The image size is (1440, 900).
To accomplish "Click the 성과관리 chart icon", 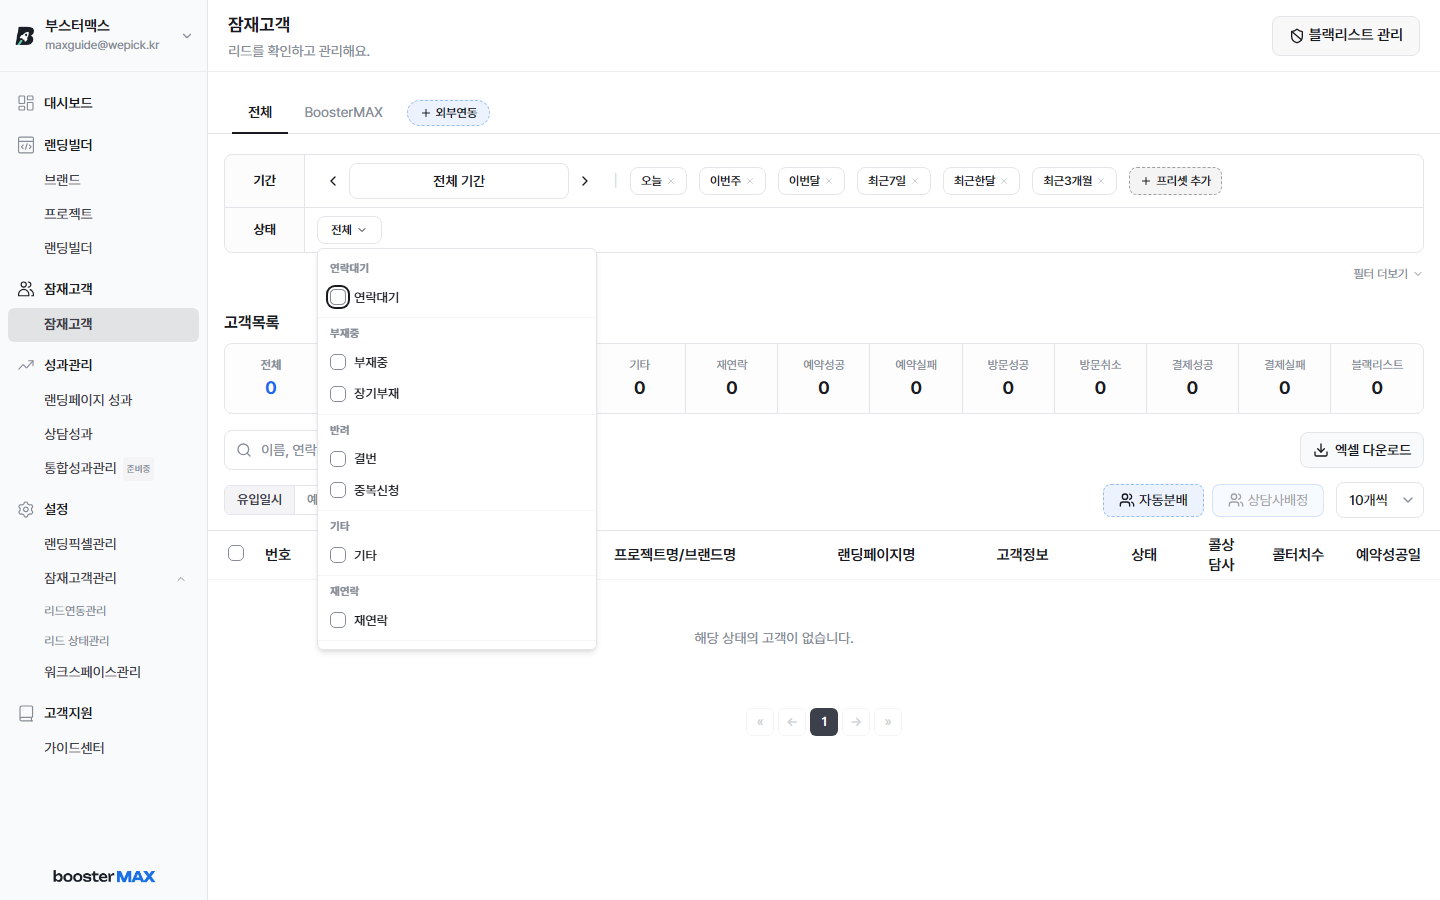I will click(26, 365).
